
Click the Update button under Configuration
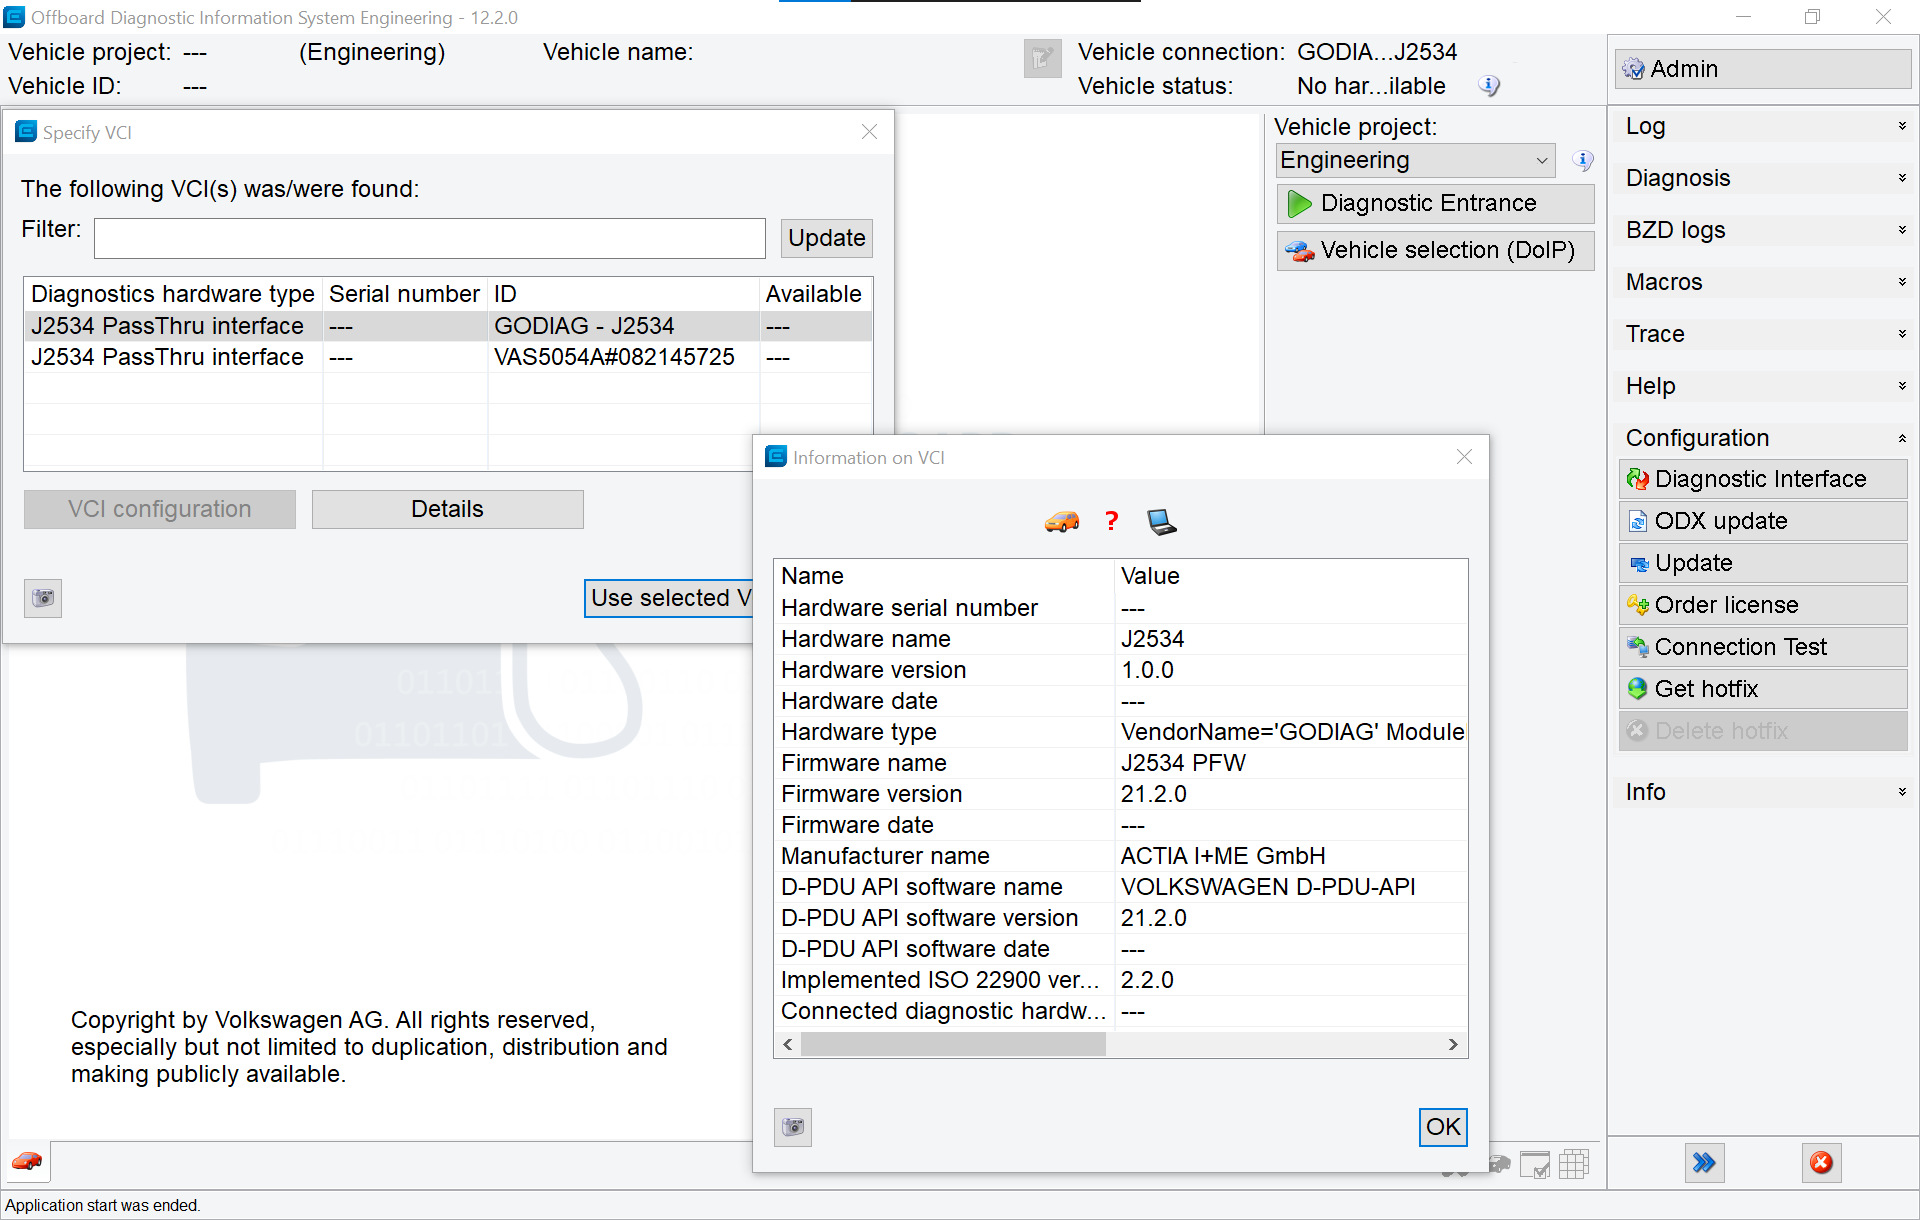pos(1763,563)
